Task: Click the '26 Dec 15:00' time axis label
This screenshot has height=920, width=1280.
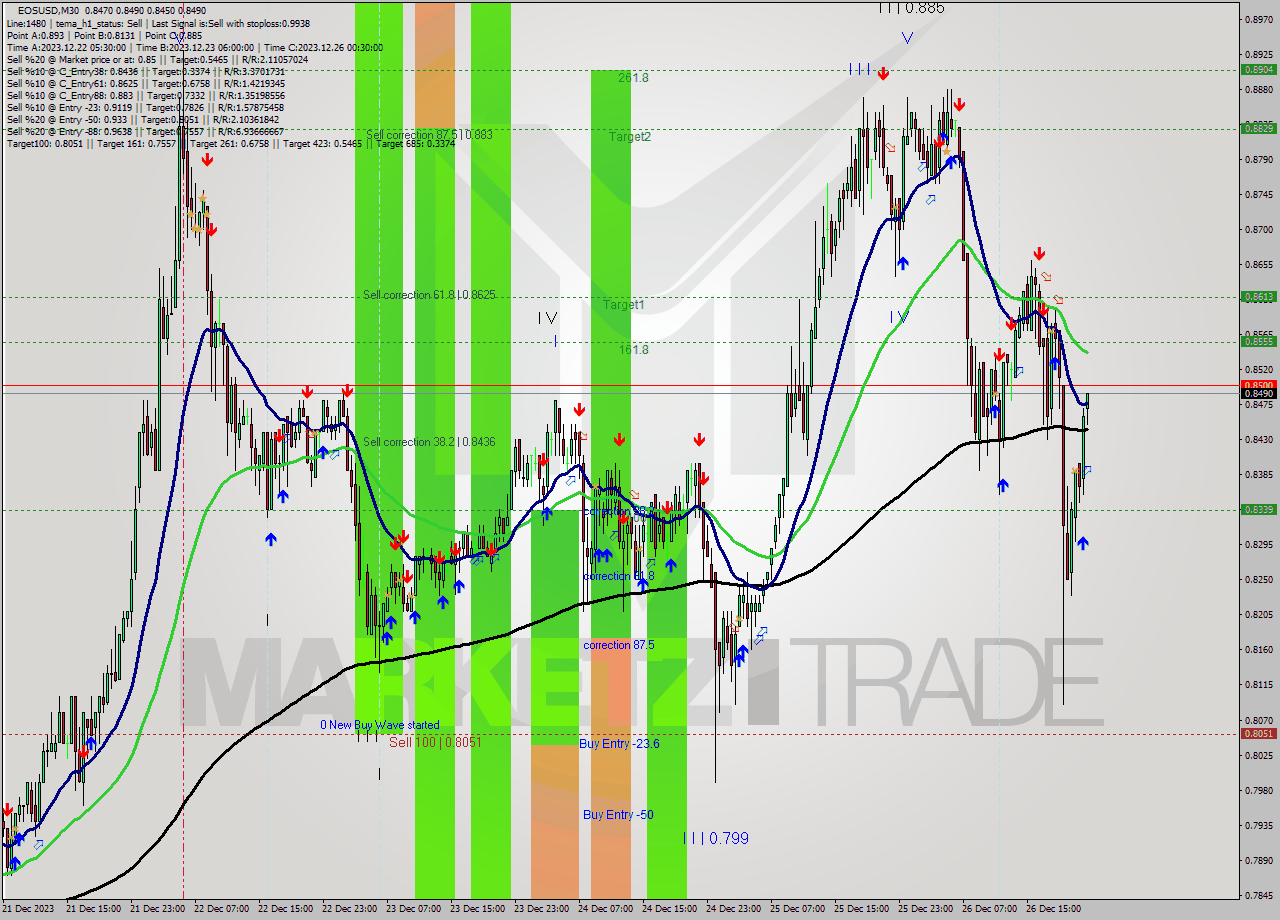Action: 1053,909
